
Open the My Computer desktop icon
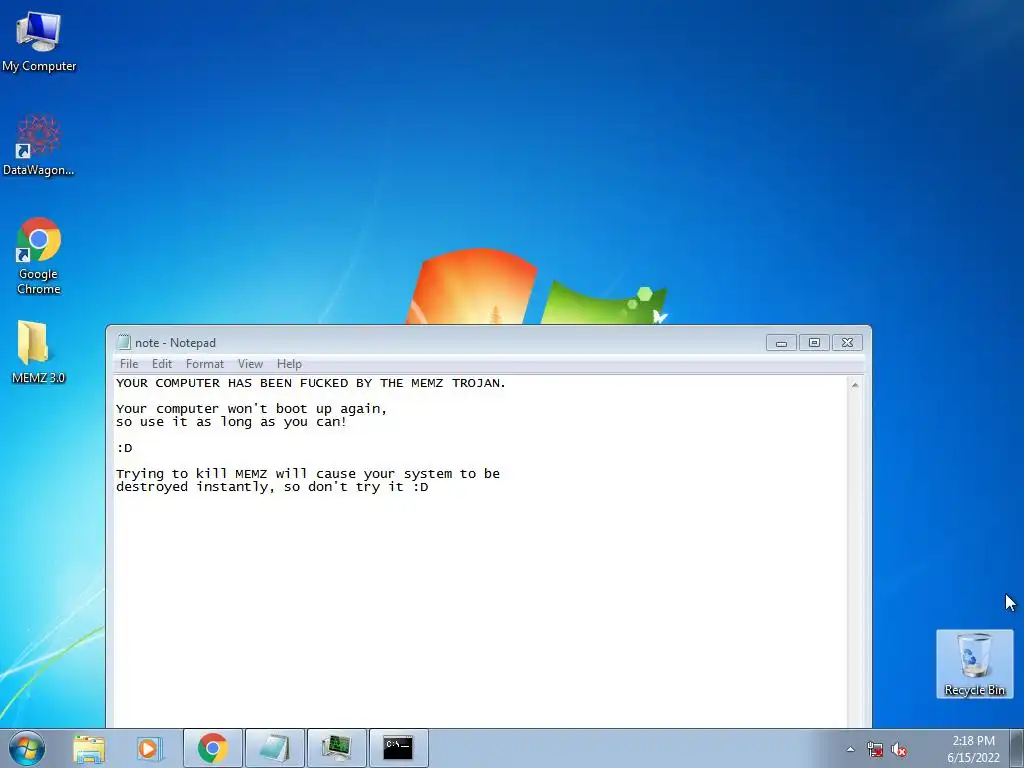click(x=39, y=40)
